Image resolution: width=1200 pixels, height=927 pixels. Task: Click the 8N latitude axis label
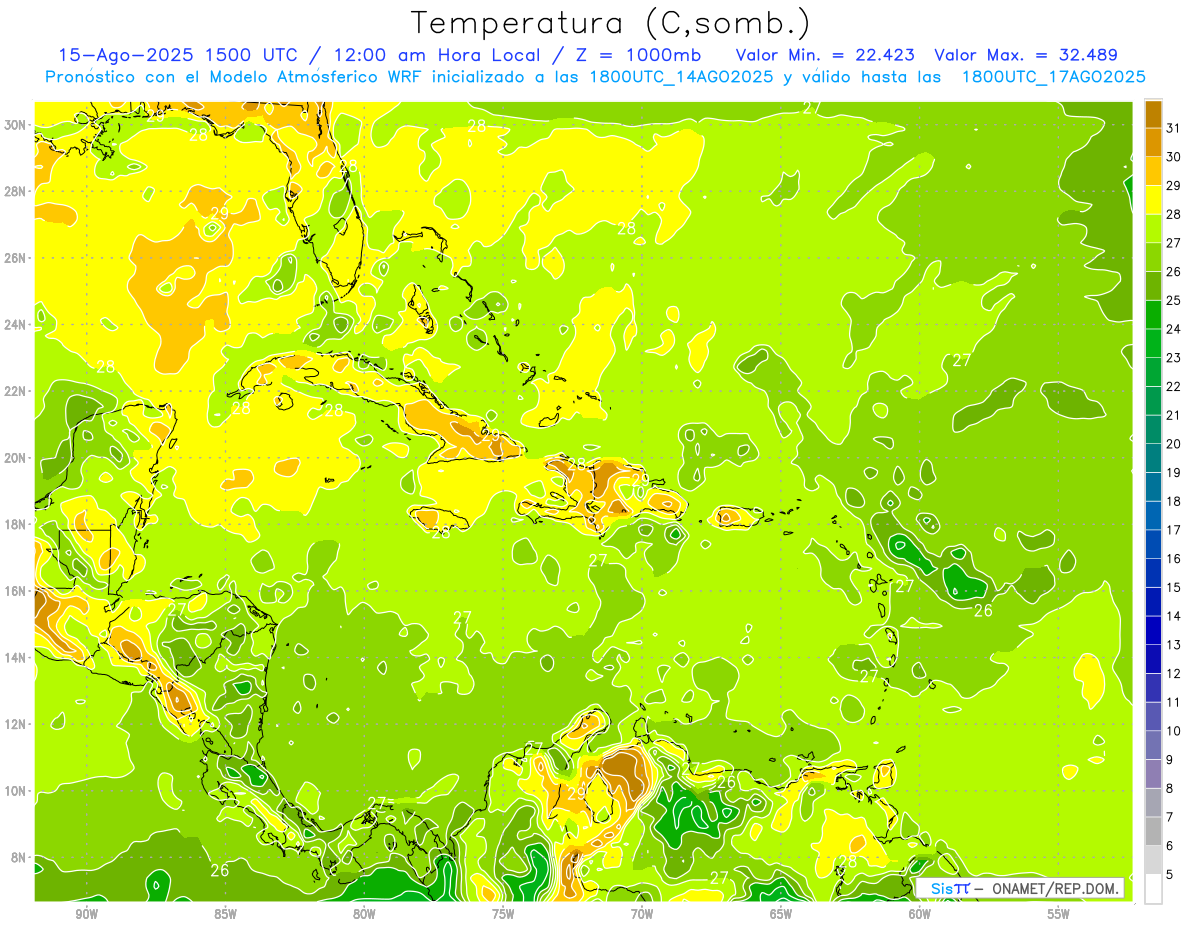click(x=19, y=857)
